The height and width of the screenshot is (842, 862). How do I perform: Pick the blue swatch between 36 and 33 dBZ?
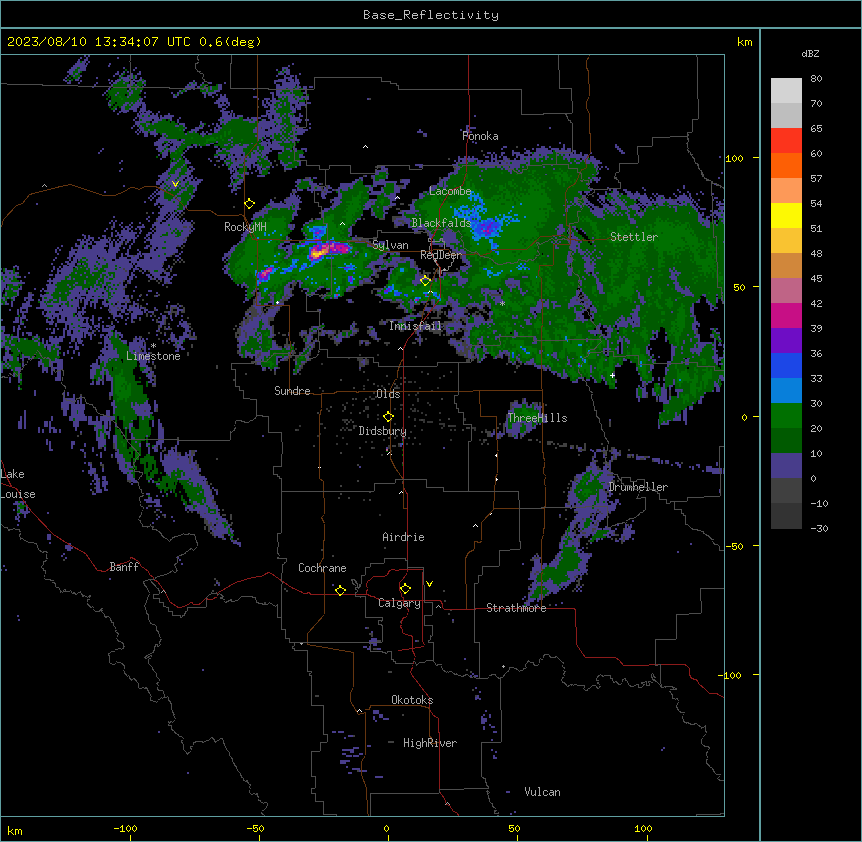tap(786, 365)
